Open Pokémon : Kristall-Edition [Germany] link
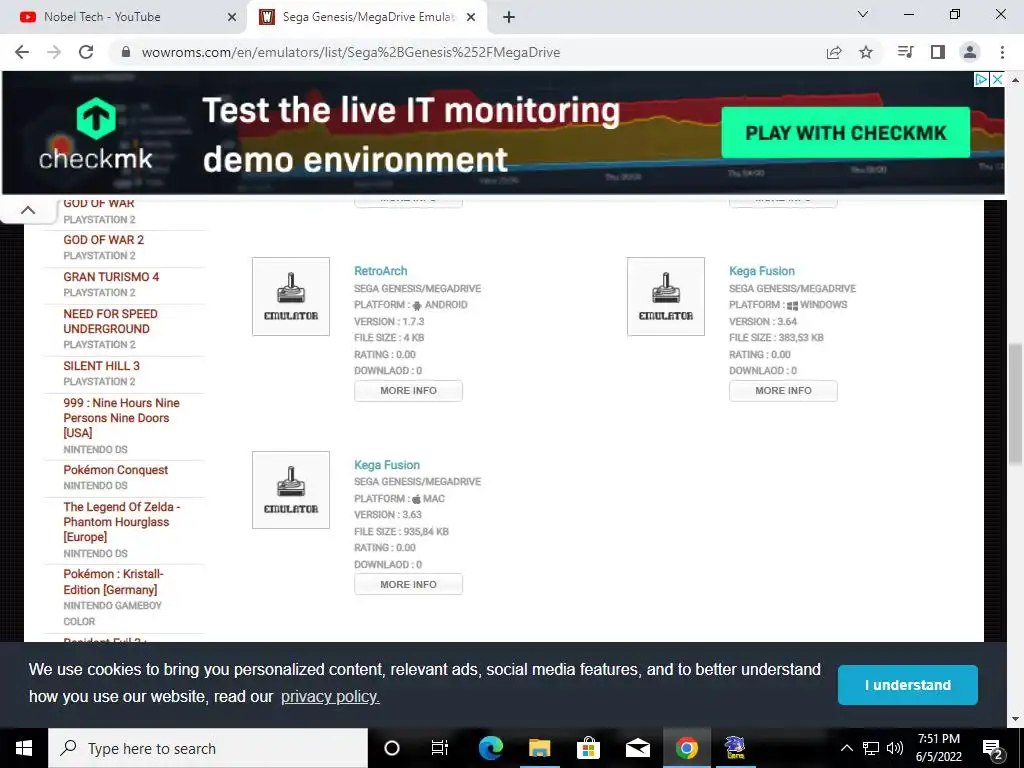 tap(114, 582)
